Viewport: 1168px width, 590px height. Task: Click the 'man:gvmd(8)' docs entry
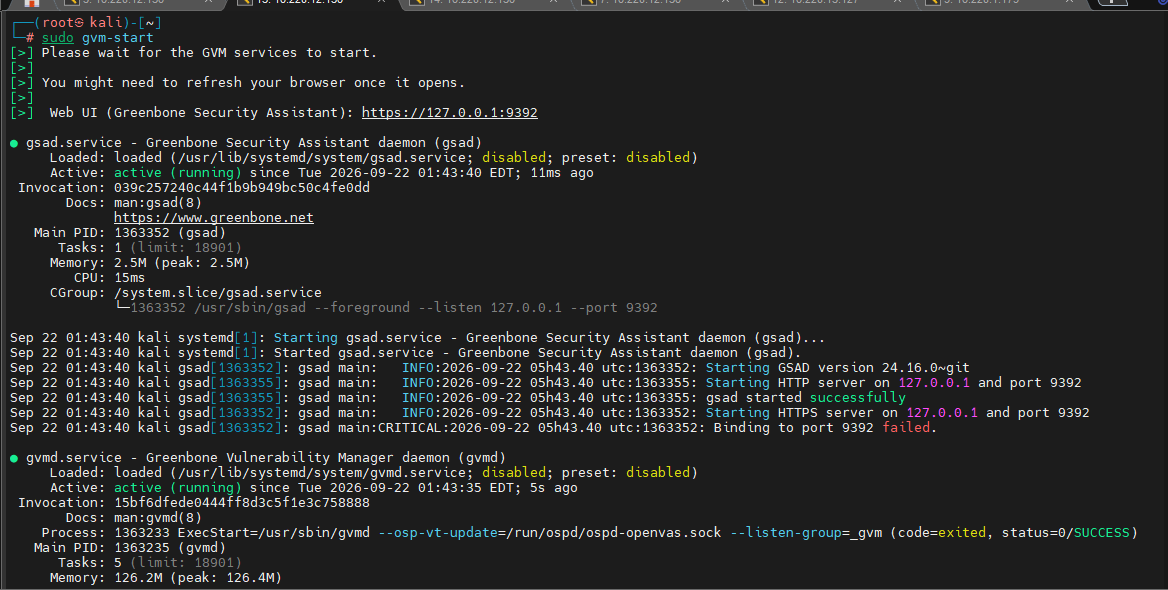158,518
